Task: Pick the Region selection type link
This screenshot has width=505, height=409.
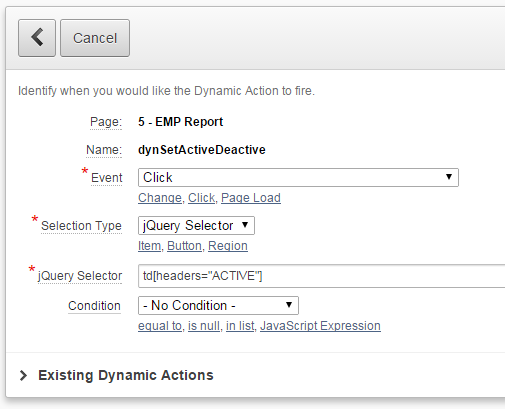Action: [x=228, y=246]
